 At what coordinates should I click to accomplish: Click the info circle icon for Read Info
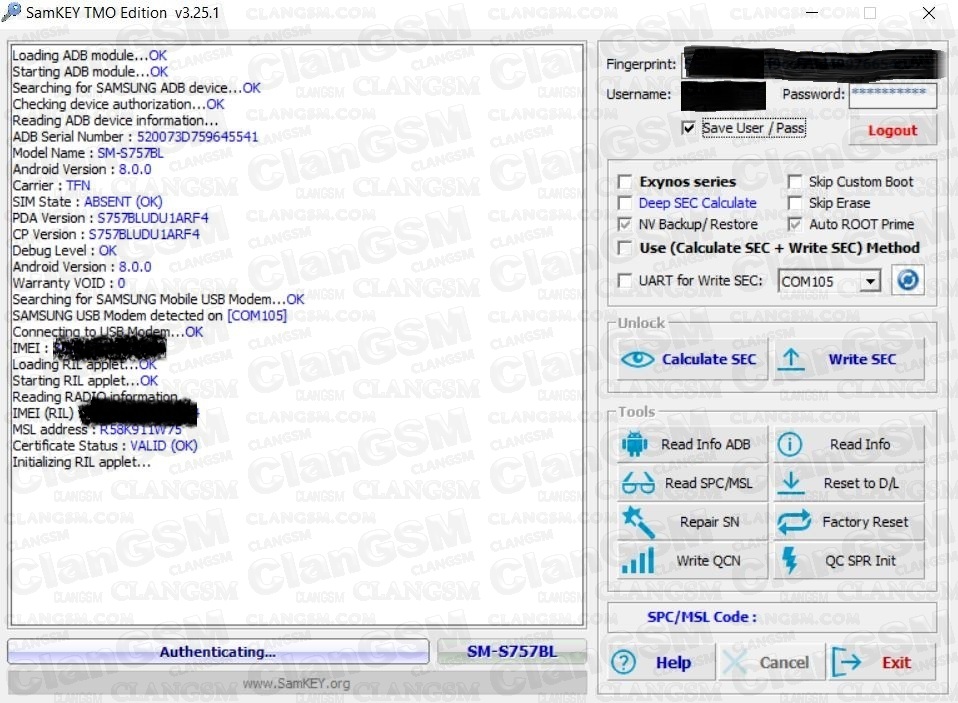789,444
